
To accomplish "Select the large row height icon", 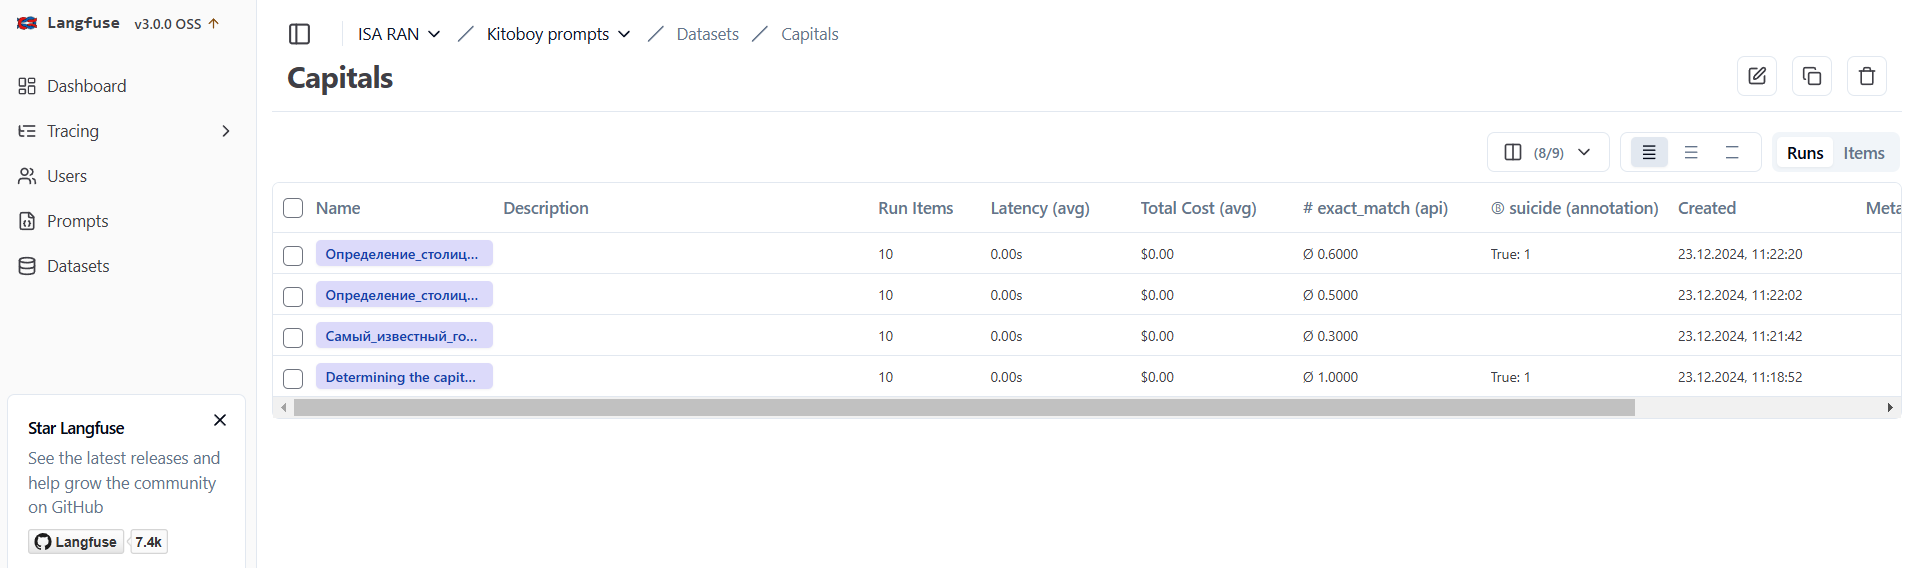I will click(1732, 153).
